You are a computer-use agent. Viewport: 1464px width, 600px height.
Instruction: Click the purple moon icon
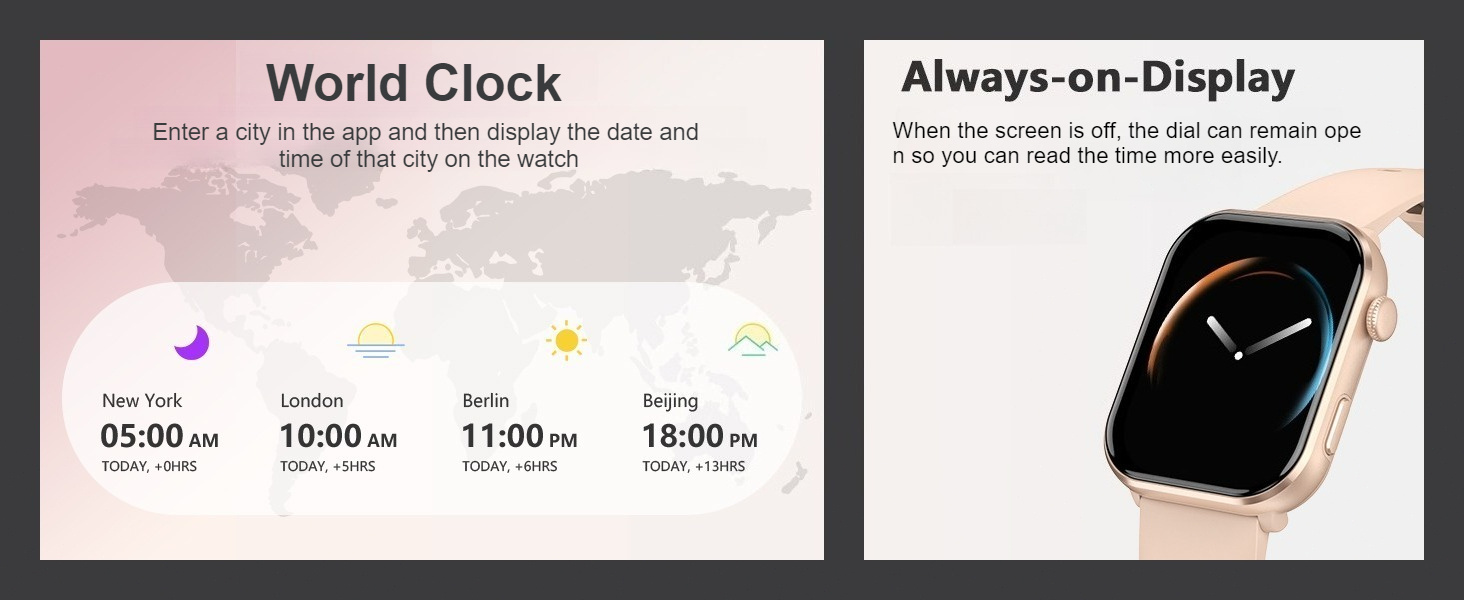191,342
